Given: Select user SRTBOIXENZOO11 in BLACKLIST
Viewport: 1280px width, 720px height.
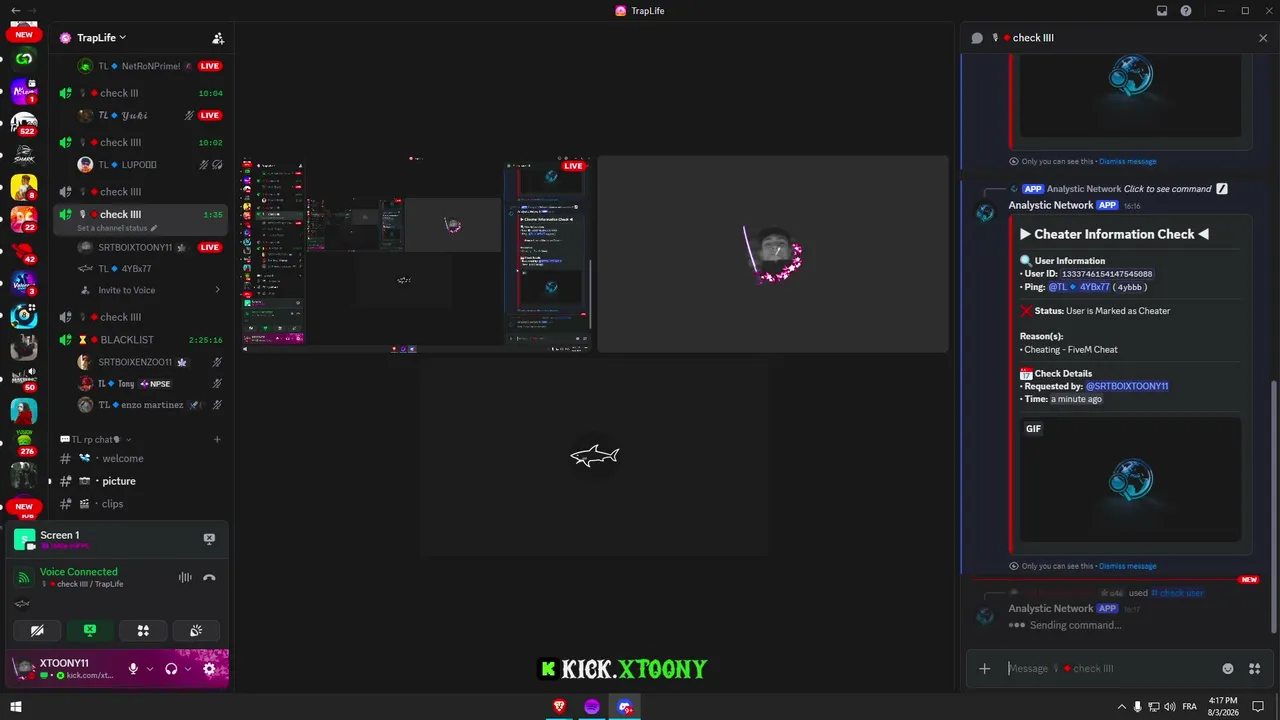Looking at the screenshot, I should pos(150,362).
